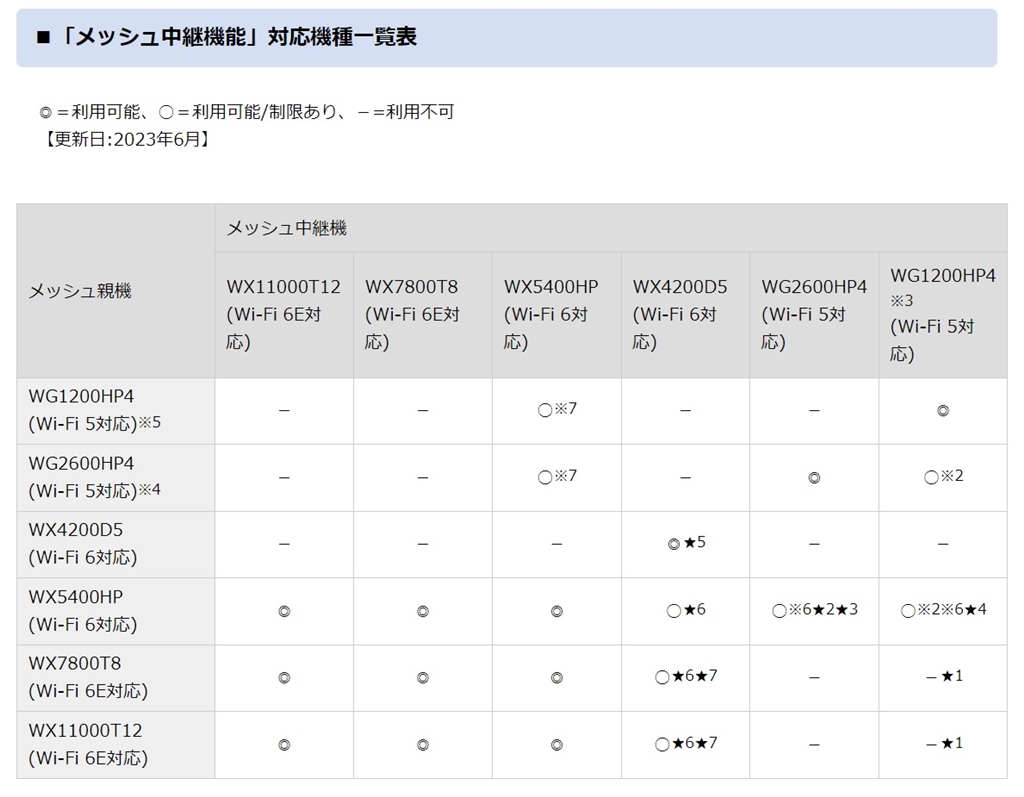Image resolution: width=1024 pixels, height=797 pixels.
Task: Click ◎ for parent WX7800T8, relay WX11000T12
Action: pyautogui.click(x=284, y=678)
